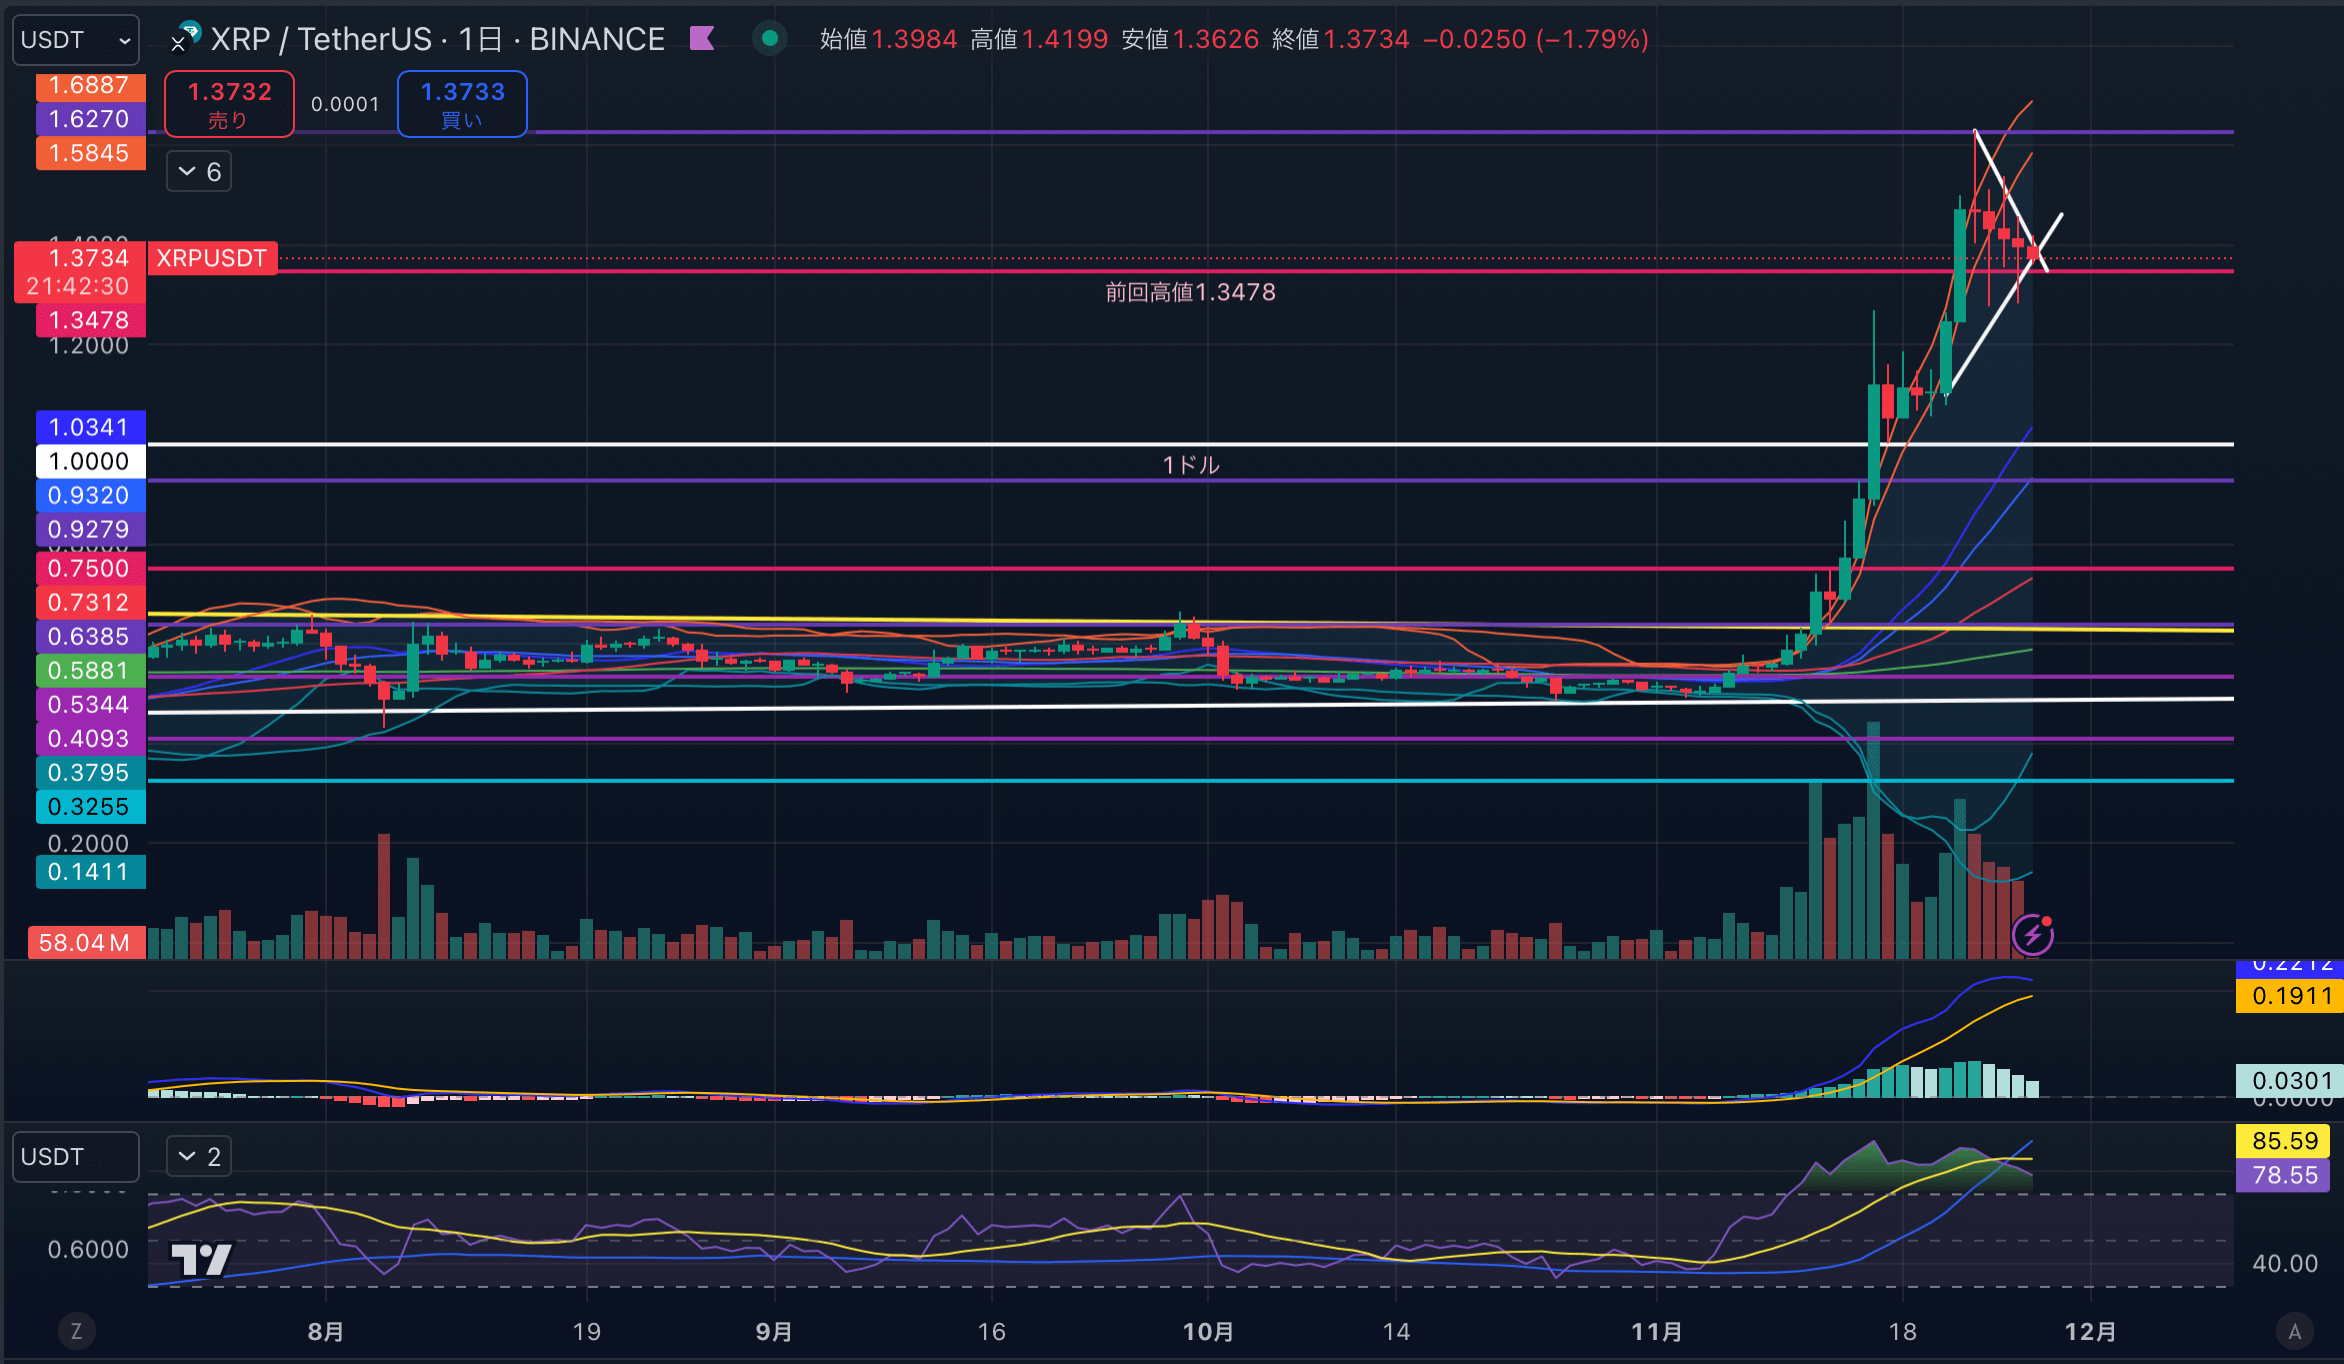The height and width of the screenshot is (1364, 2344).
Task: Click the 12月 date on the time axis
Action: tap(2091, 1331)
